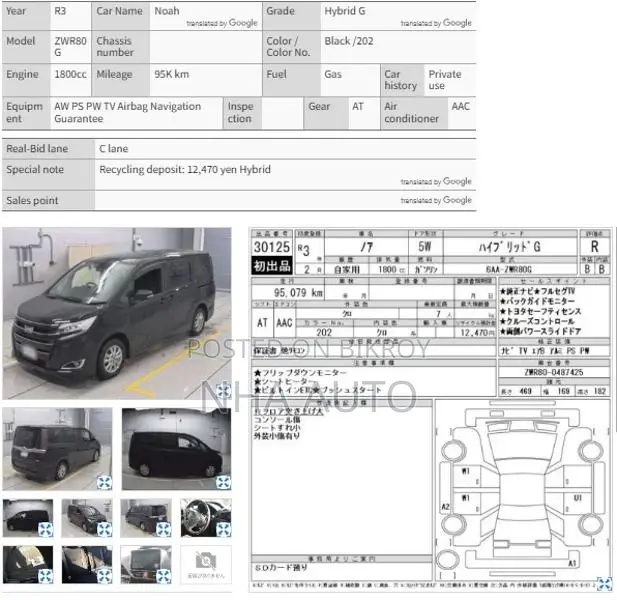Image resolution: width=617 pixels, height=600 pixels.
Task: Click the 'Grade' label cell
Action: (x=291, y=16)
